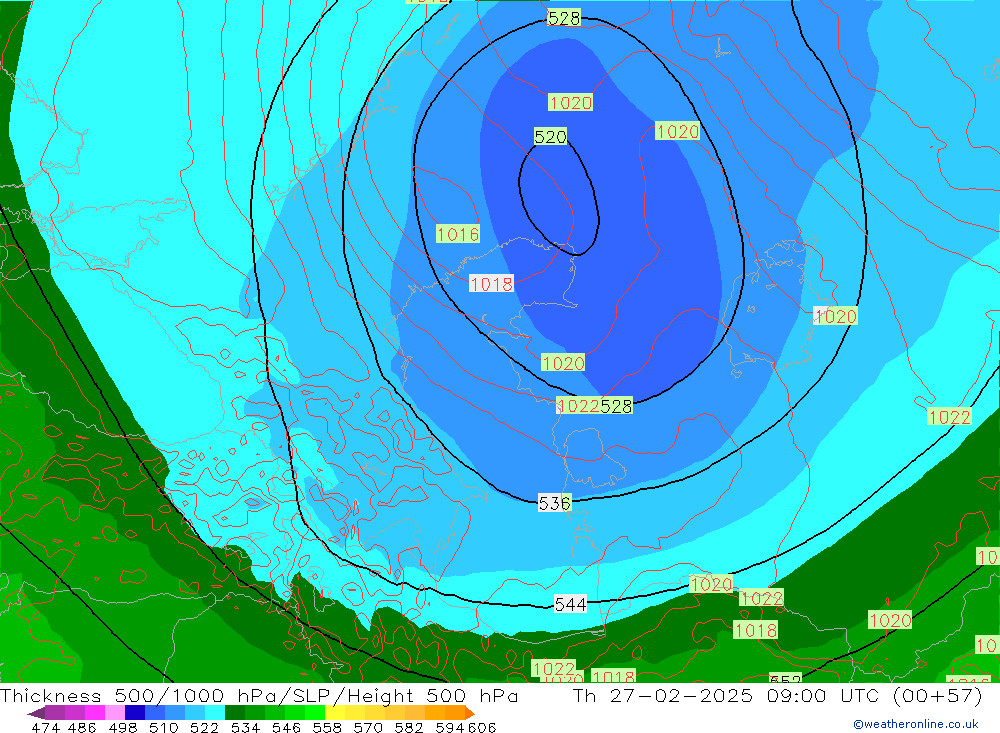This screenshot has width=1000, height=733.
Task: Click the 498 value on the colour scale
Action: point(122,727)
